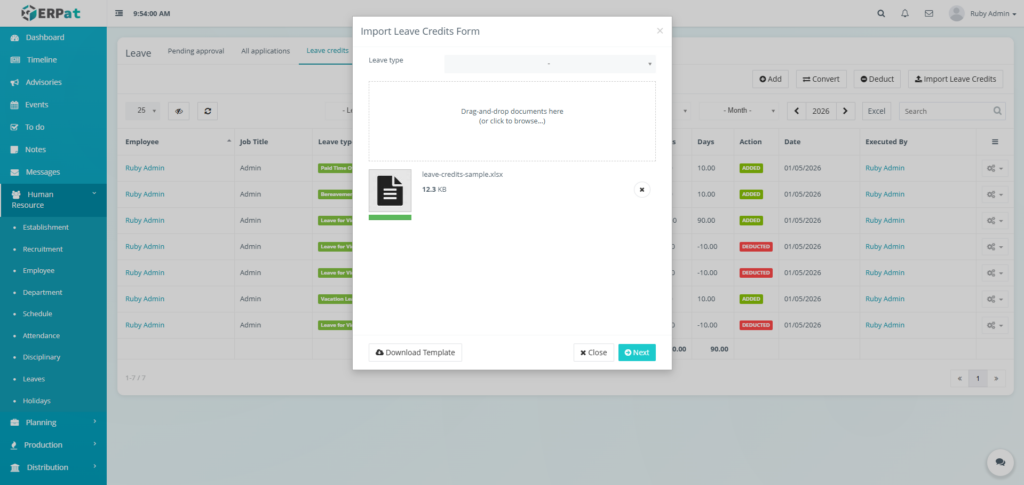Expand the Distribution menu
This screenshot has height=485, width=1024.
[x=53, y=467]
